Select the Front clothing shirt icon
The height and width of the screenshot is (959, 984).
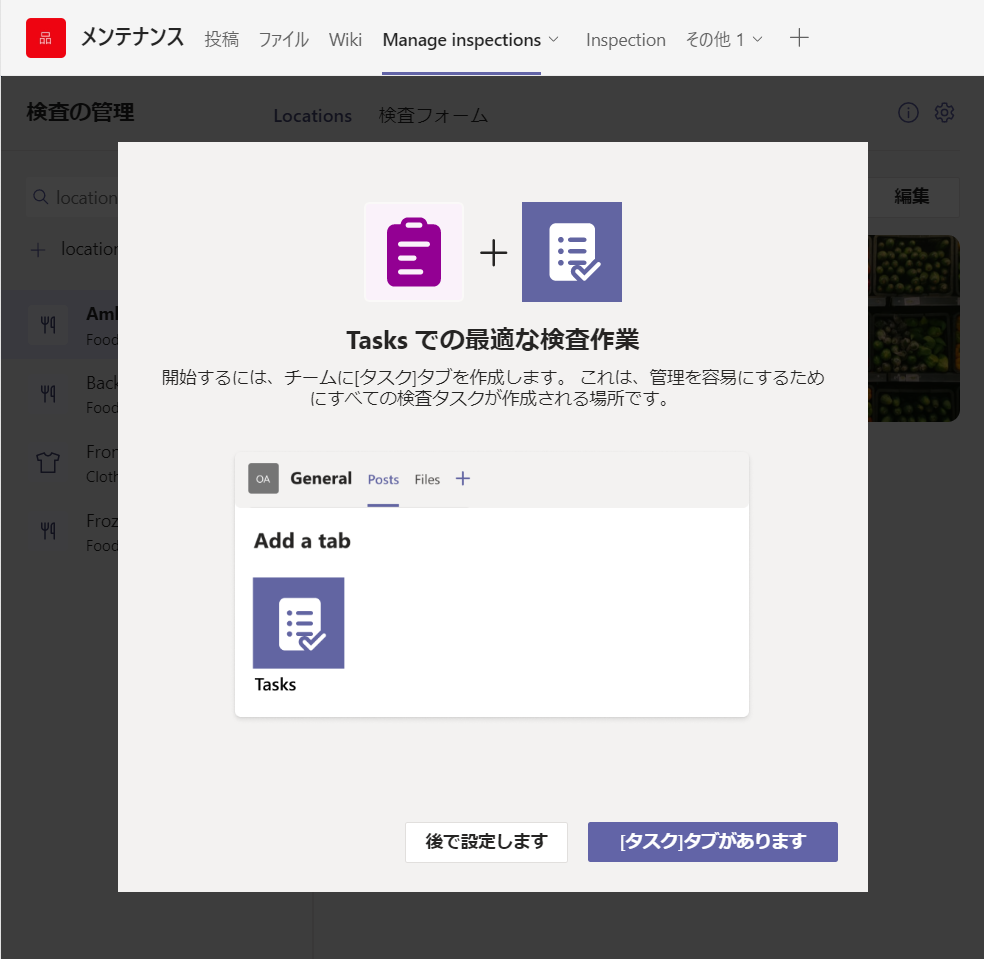[x=48, y=463]
